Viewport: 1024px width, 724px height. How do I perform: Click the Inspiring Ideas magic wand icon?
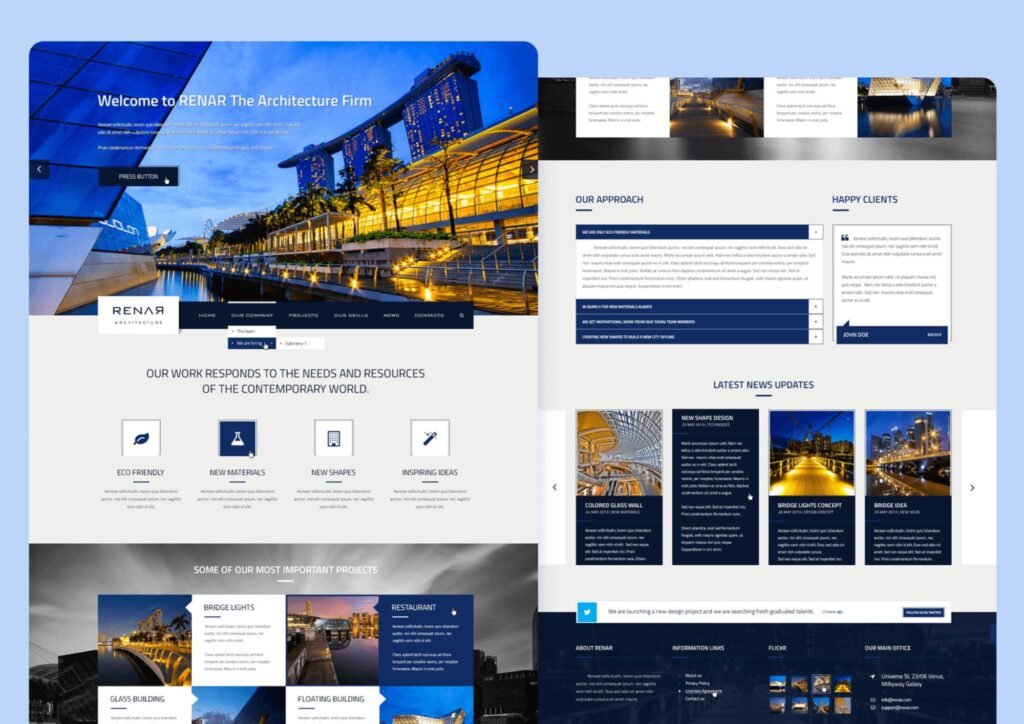point(430,438)
